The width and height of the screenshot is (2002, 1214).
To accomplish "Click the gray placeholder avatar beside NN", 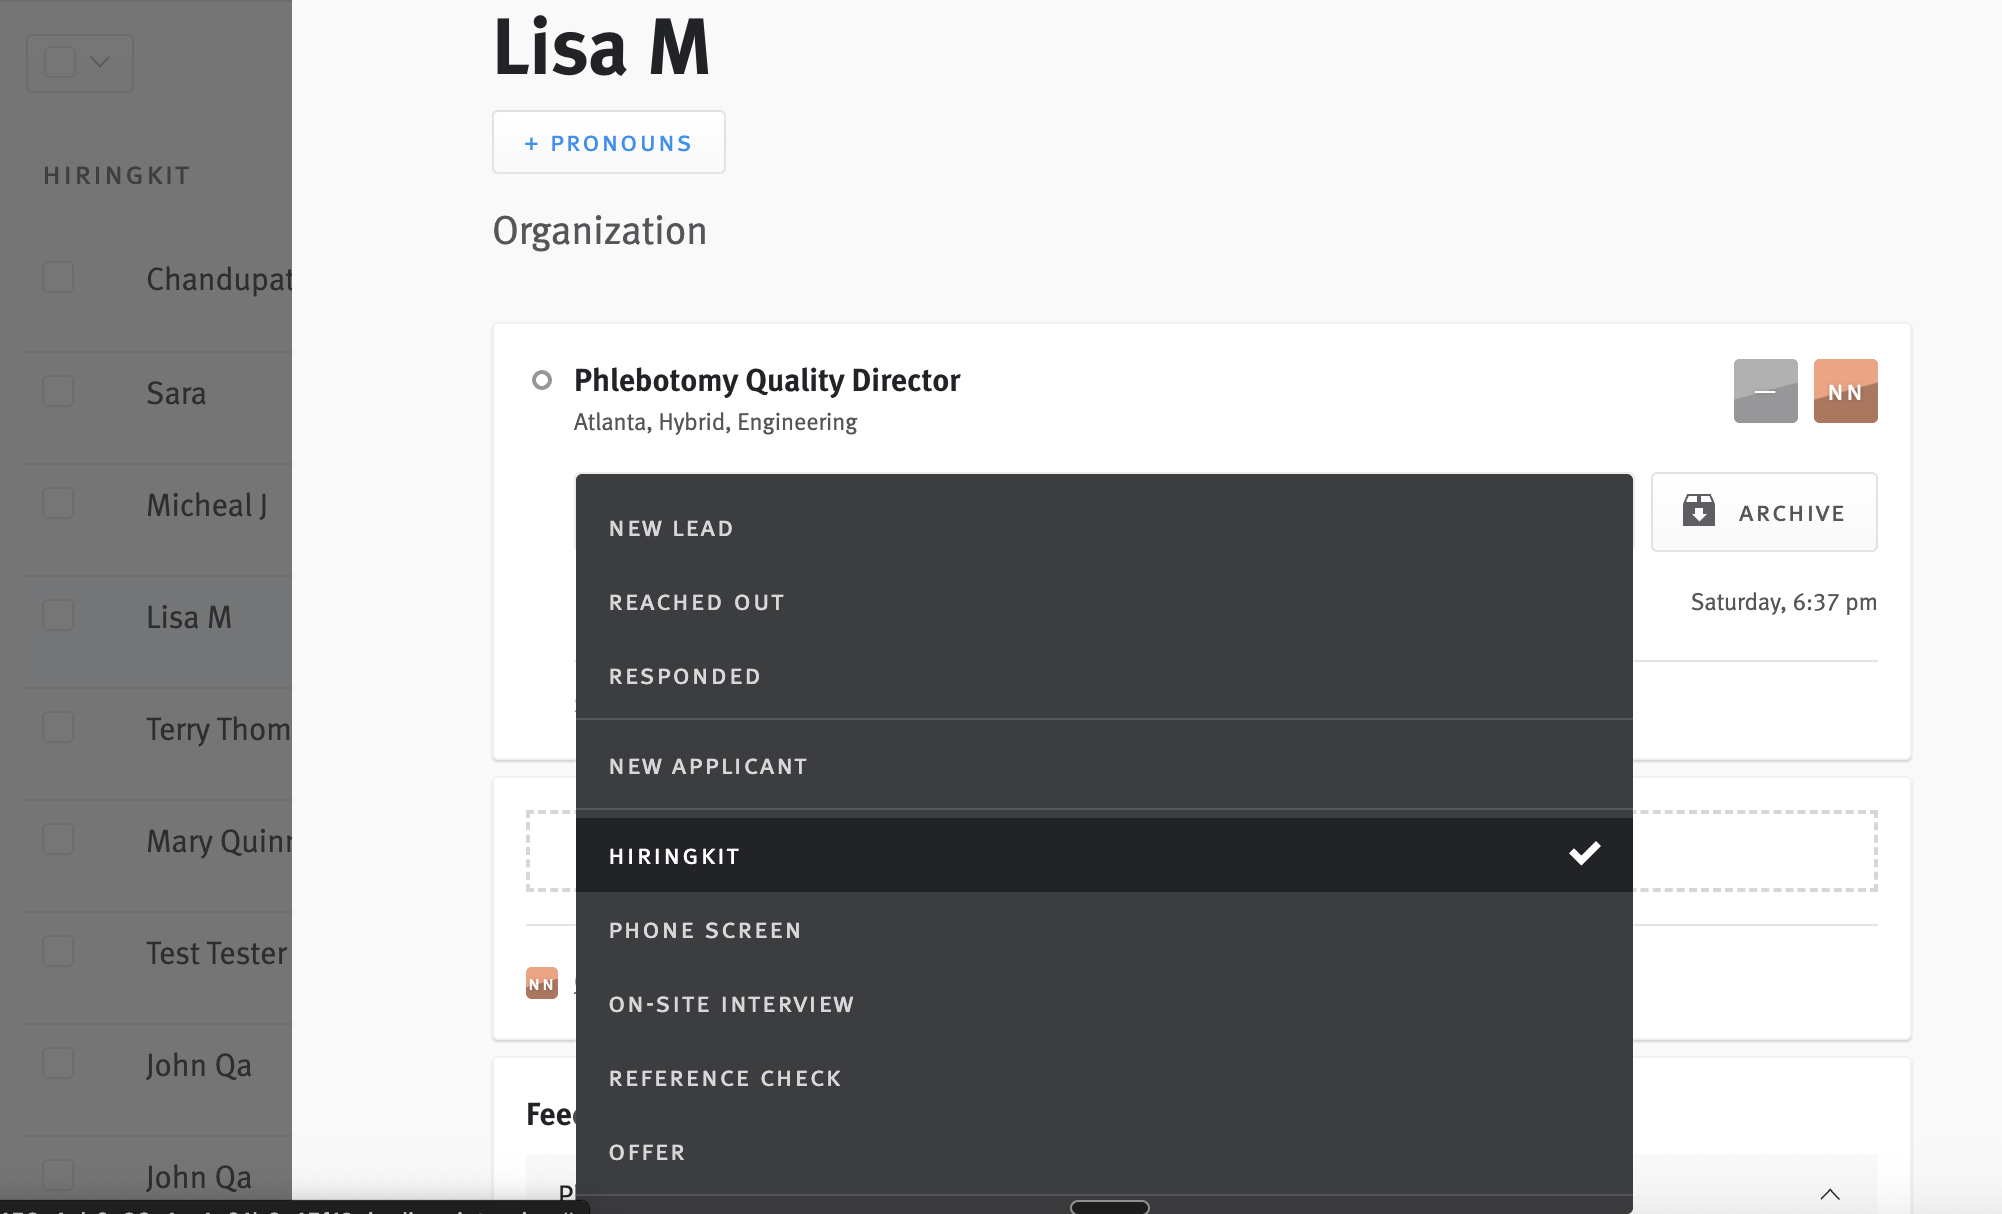I will (x=1765, y=391).
